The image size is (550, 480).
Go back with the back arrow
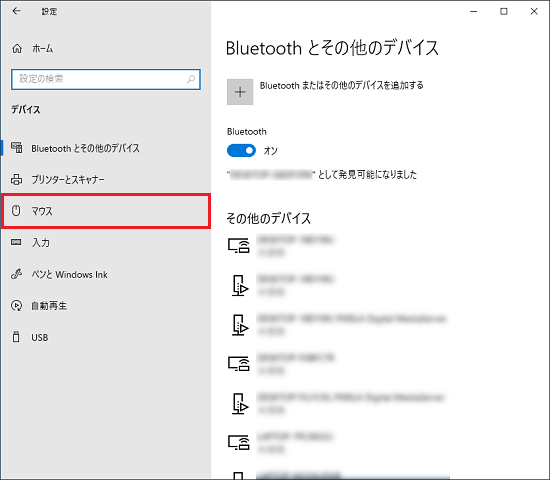coord(16,11)
